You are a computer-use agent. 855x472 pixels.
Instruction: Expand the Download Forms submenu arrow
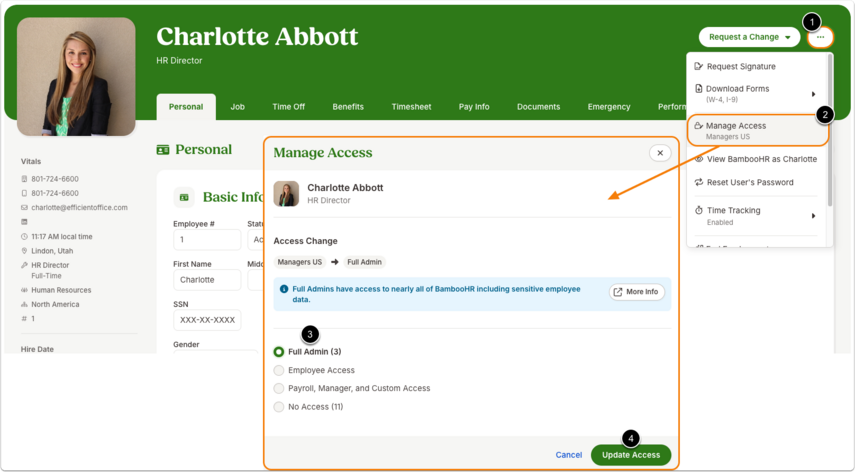click(813, 94)
